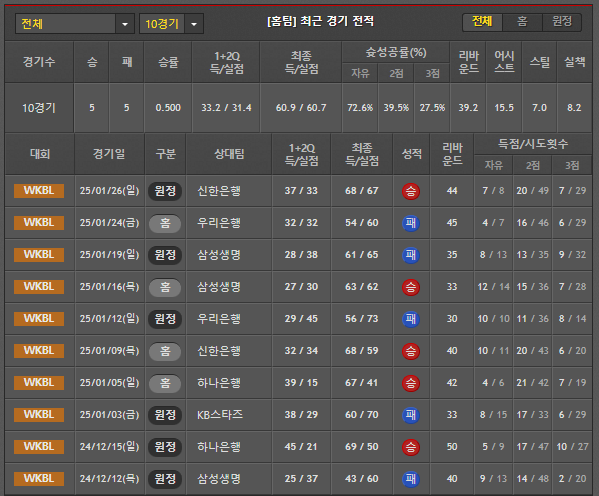The width and height of the screenshot is (599, 496).
Task: Click the red 승 badge for 25/01/26 game
Action: (411, 191)
